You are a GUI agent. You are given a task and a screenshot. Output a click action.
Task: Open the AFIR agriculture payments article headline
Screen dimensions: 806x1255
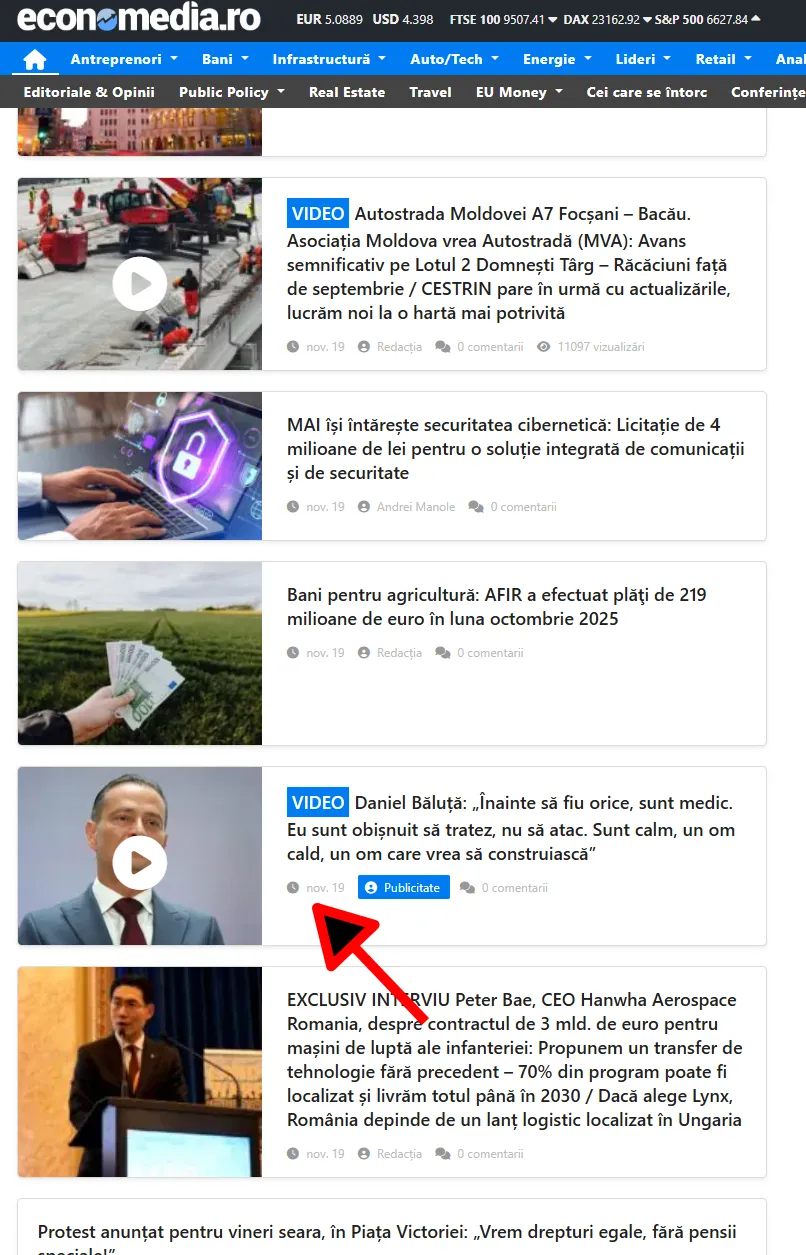coord(497,607)
